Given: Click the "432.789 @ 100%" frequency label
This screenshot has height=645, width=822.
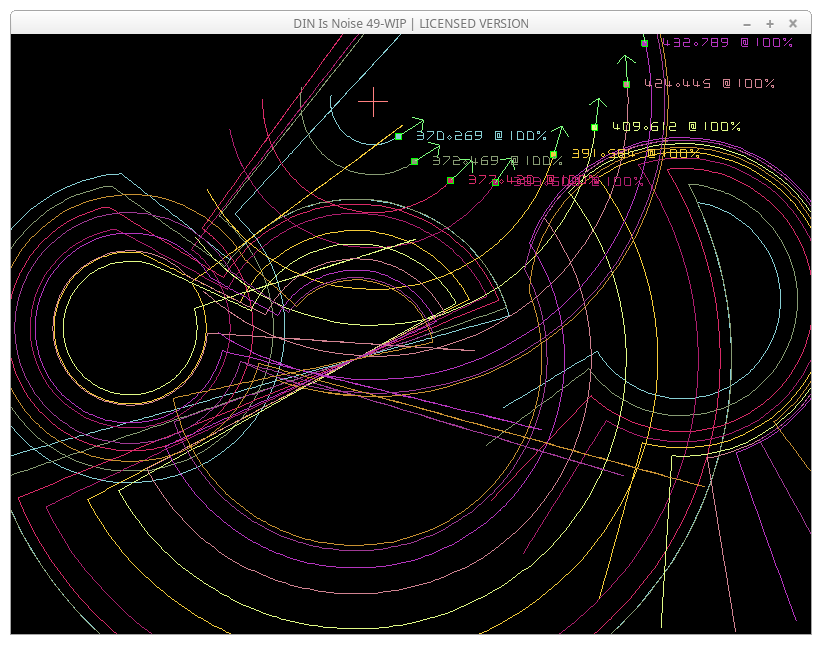Looking at the screenshot, I should coord(727,43).
